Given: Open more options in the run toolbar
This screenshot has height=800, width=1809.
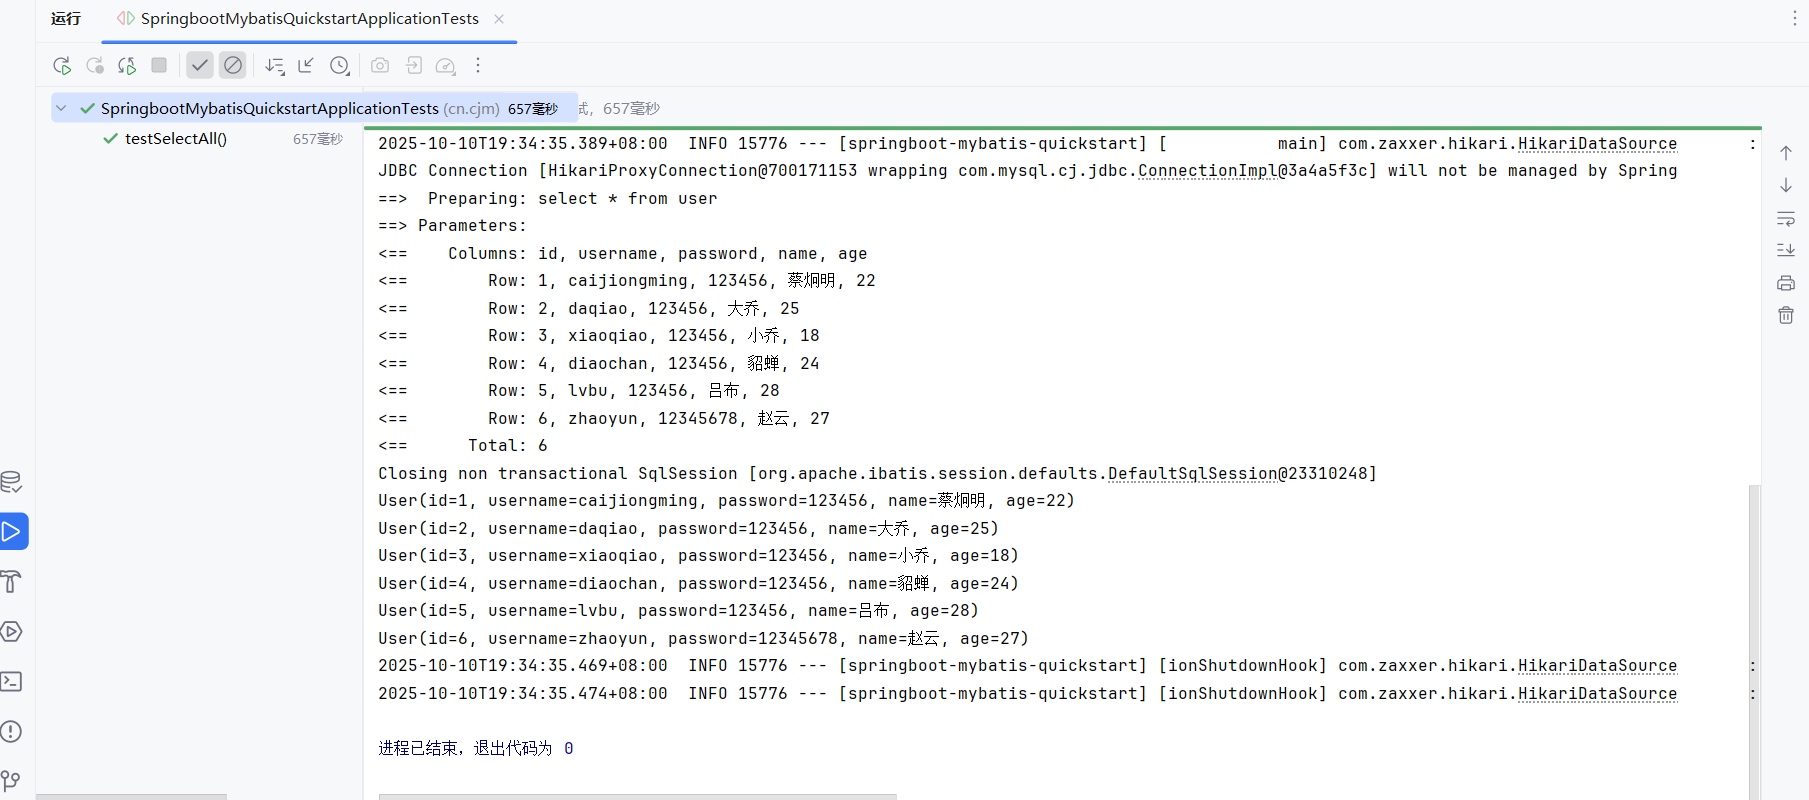Looking at the screenshot, I should [478, 66].
